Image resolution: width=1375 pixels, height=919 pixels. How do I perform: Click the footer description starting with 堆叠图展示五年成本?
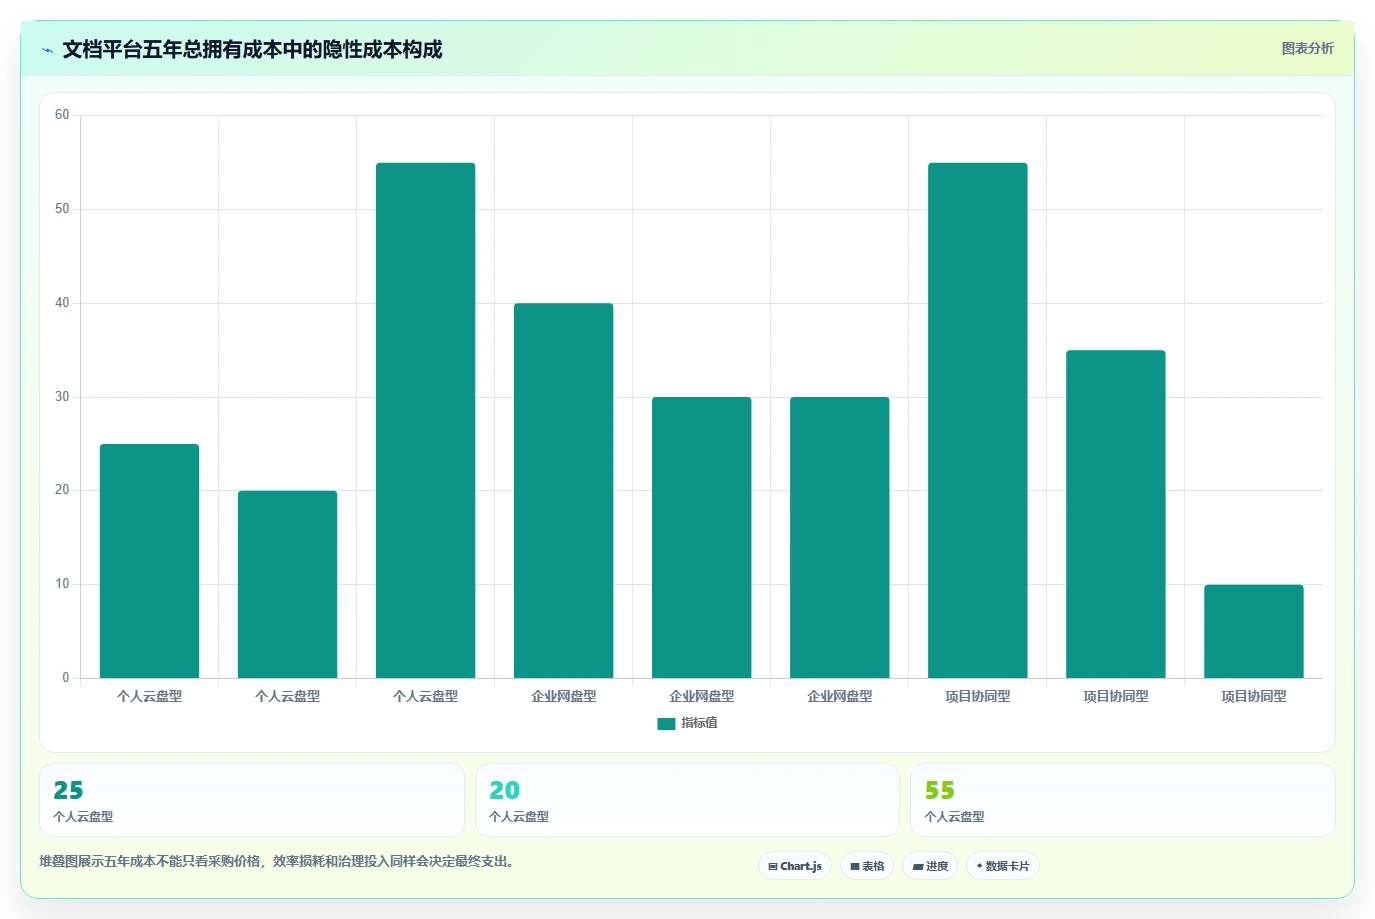277,861
